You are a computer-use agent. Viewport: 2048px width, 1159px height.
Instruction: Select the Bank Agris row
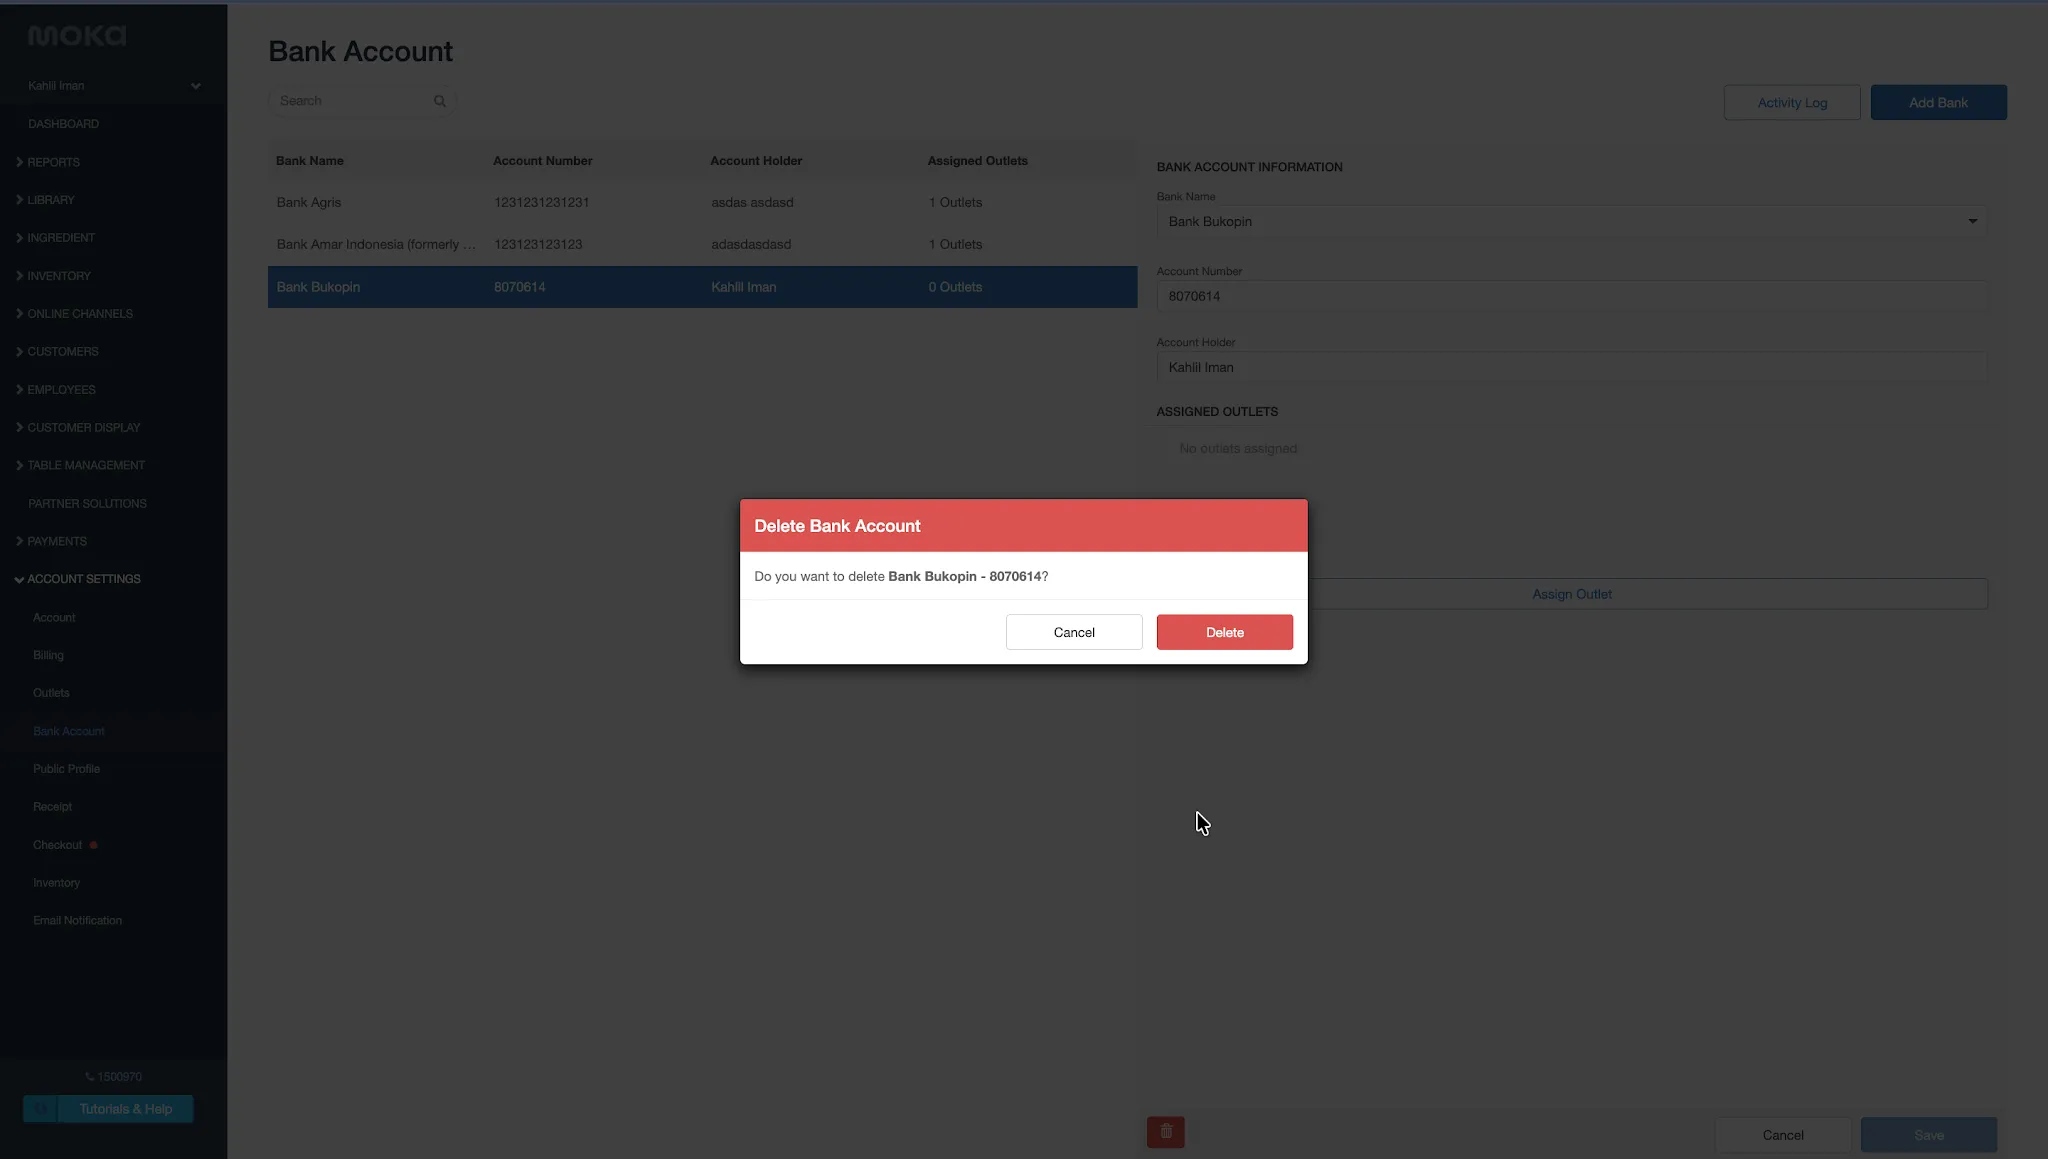click(702, 203)
